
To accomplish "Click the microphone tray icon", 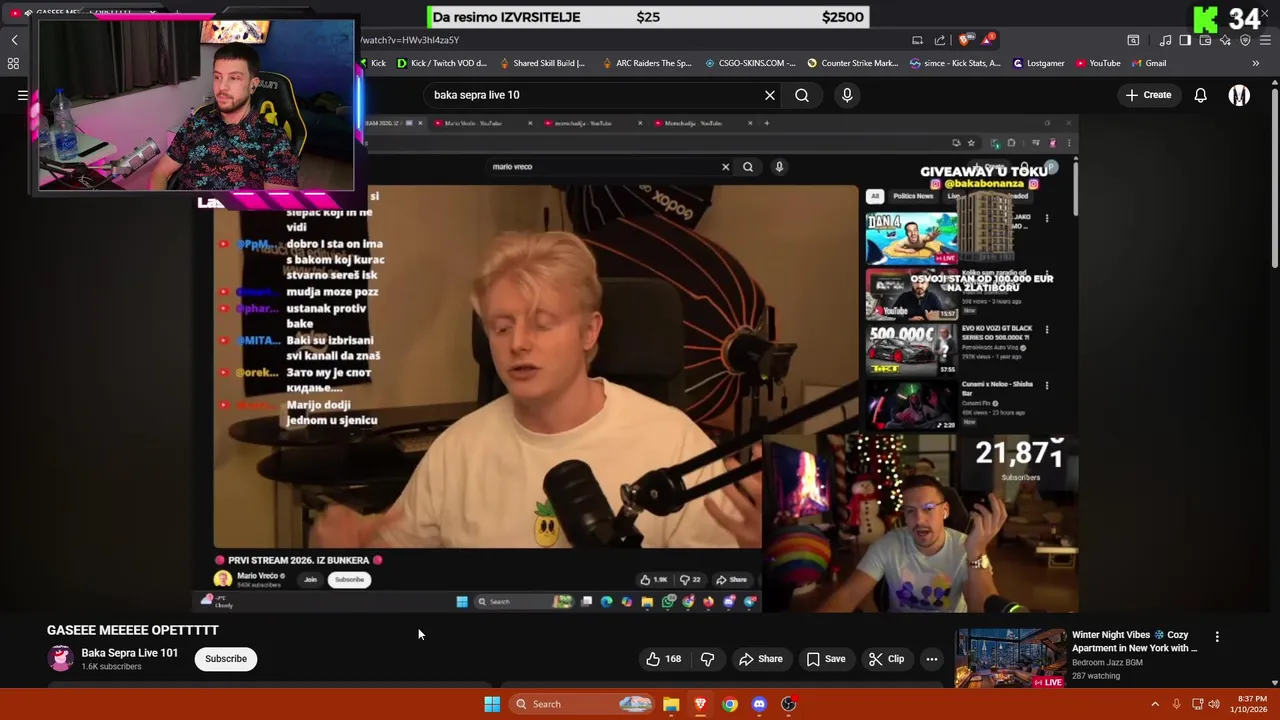I will 1176,704.
